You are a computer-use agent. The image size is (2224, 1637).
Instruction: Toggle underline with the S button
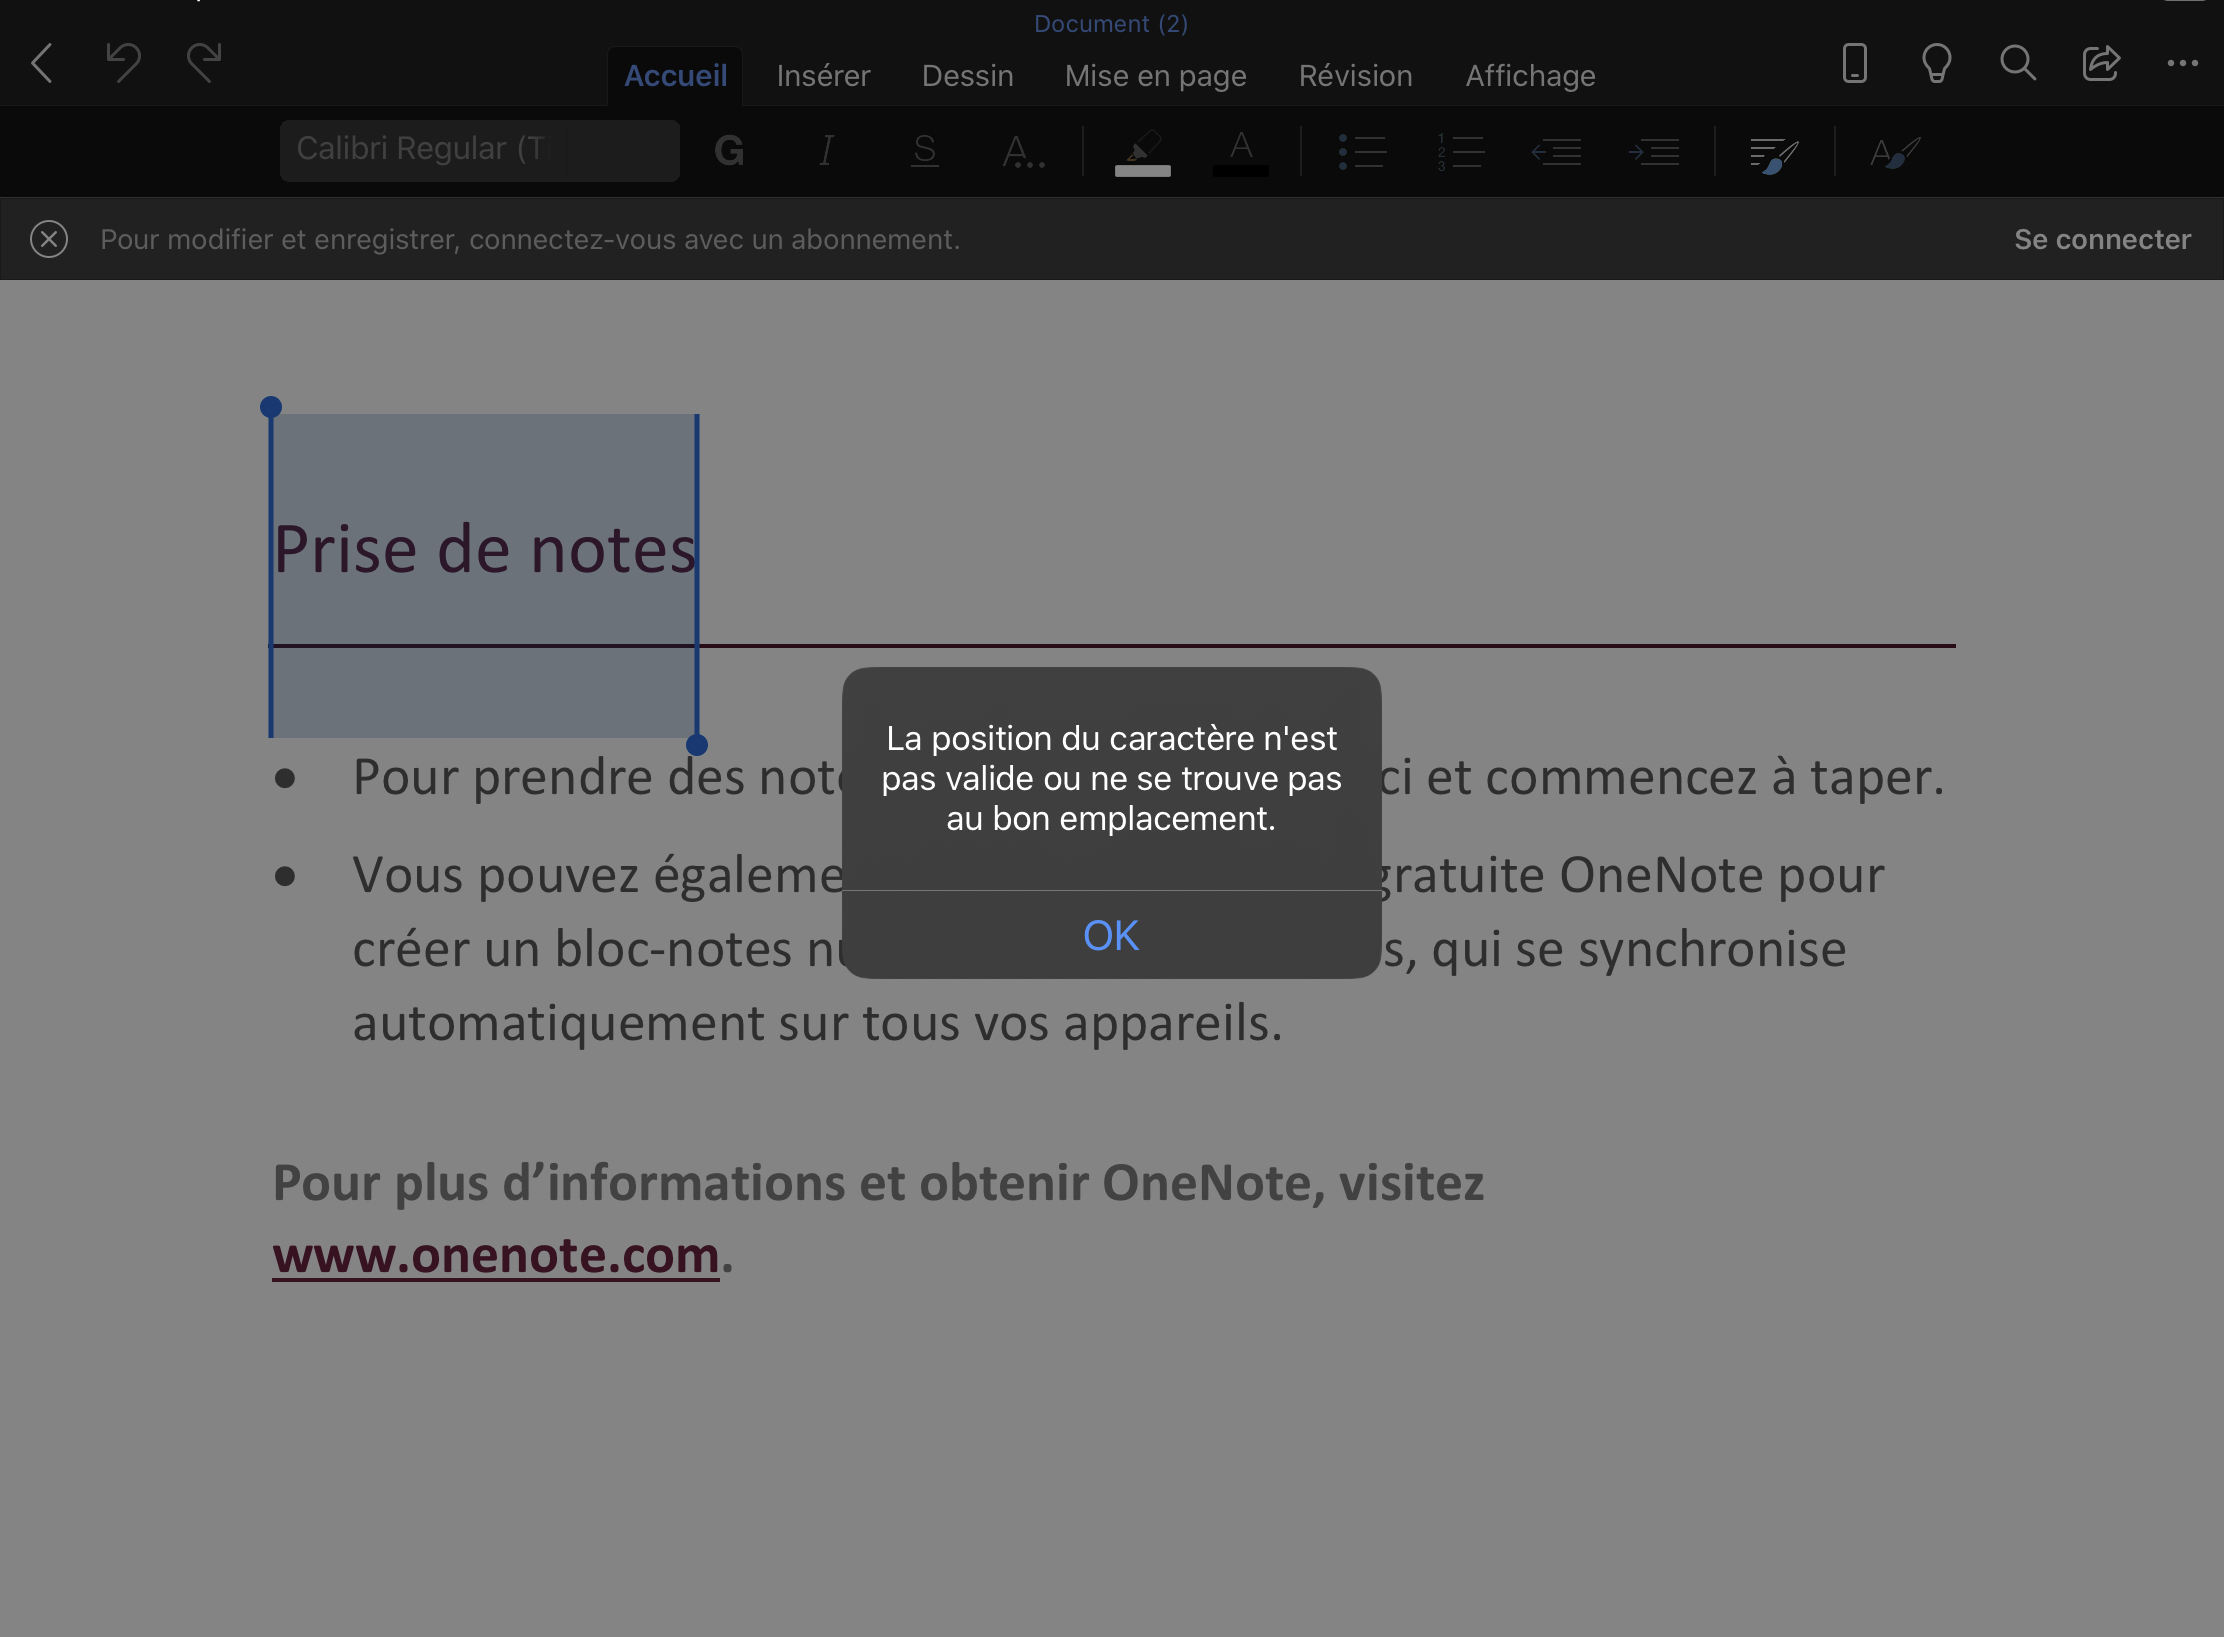point(925,152)
